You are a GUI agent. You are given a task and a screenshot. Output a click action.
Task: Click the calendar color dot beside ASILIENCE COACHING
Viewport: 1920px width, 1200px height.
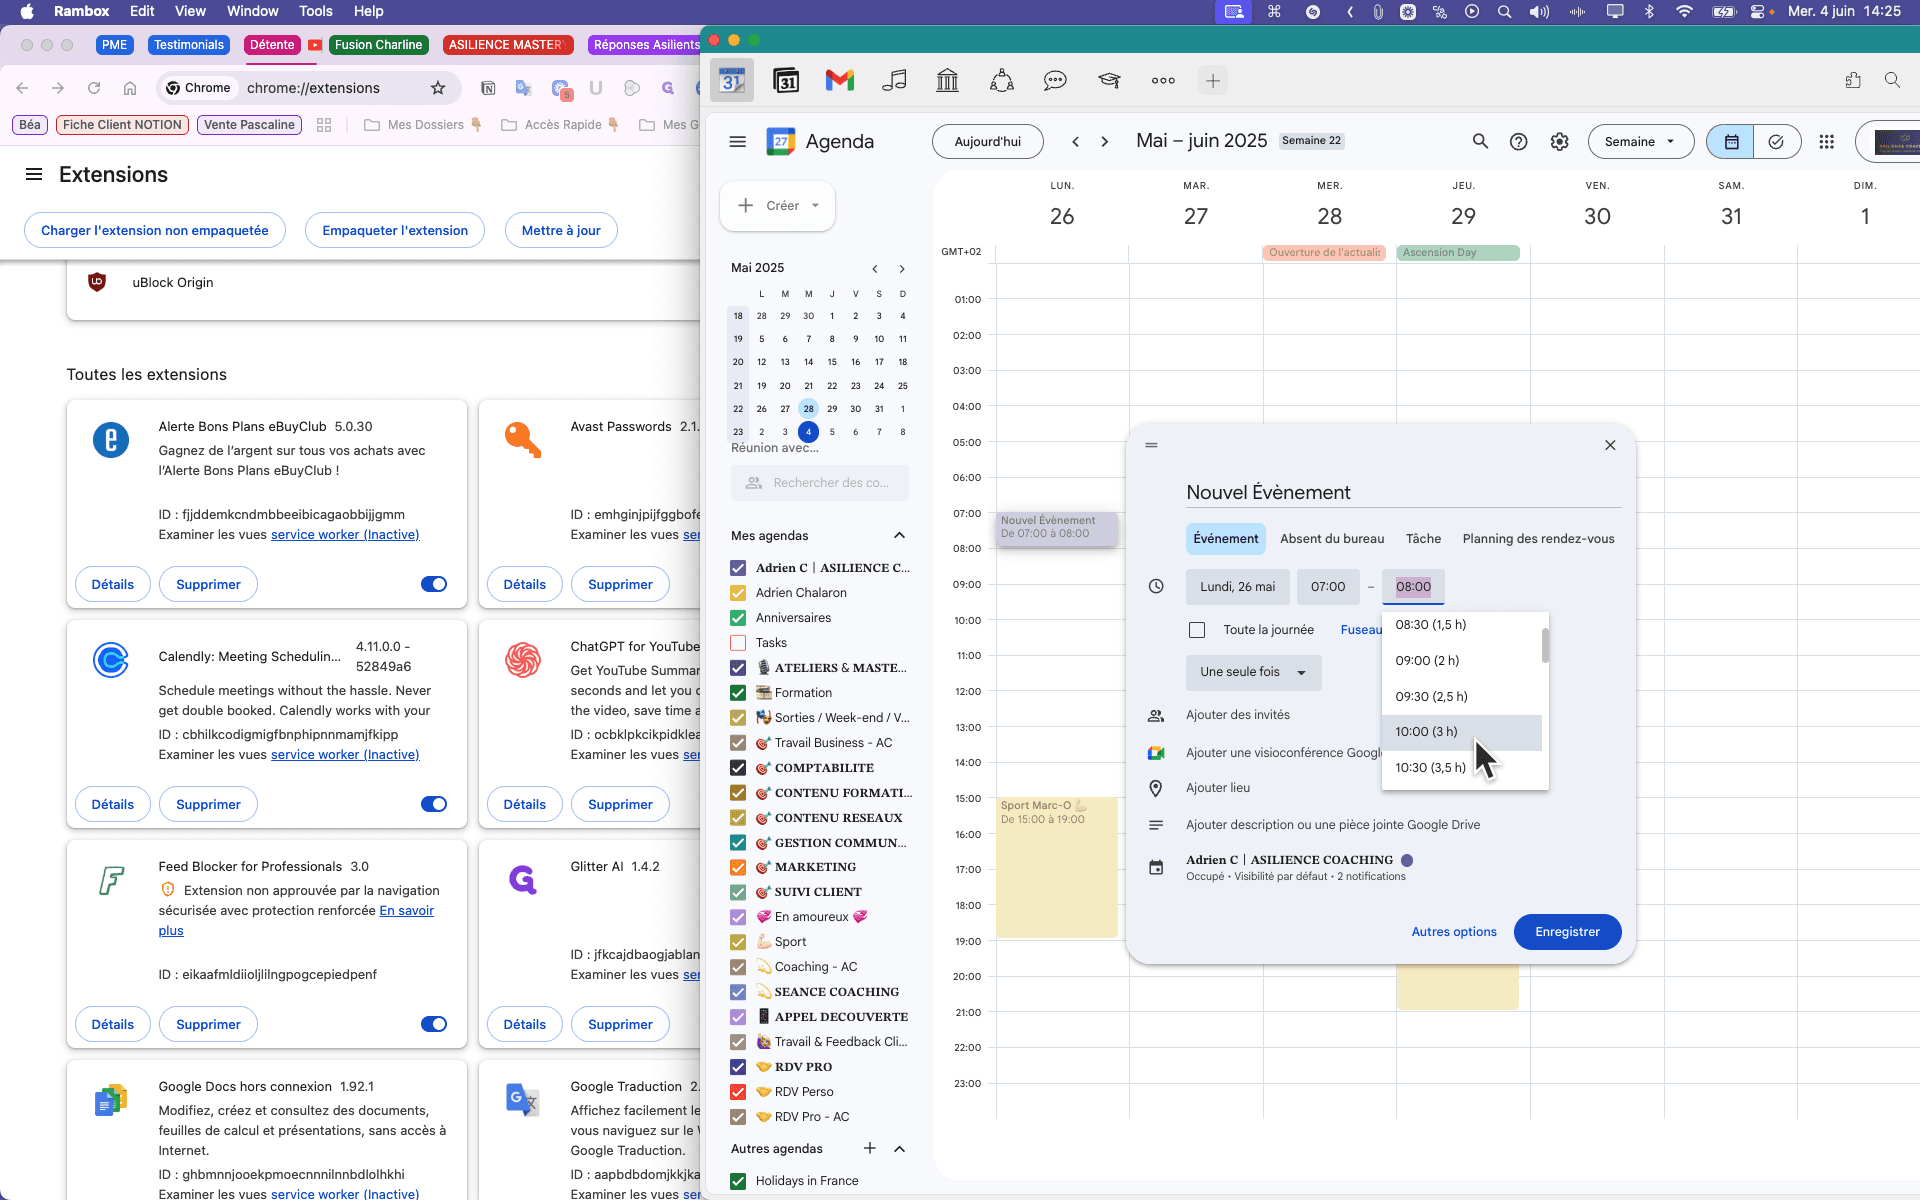coord(1407,860)
